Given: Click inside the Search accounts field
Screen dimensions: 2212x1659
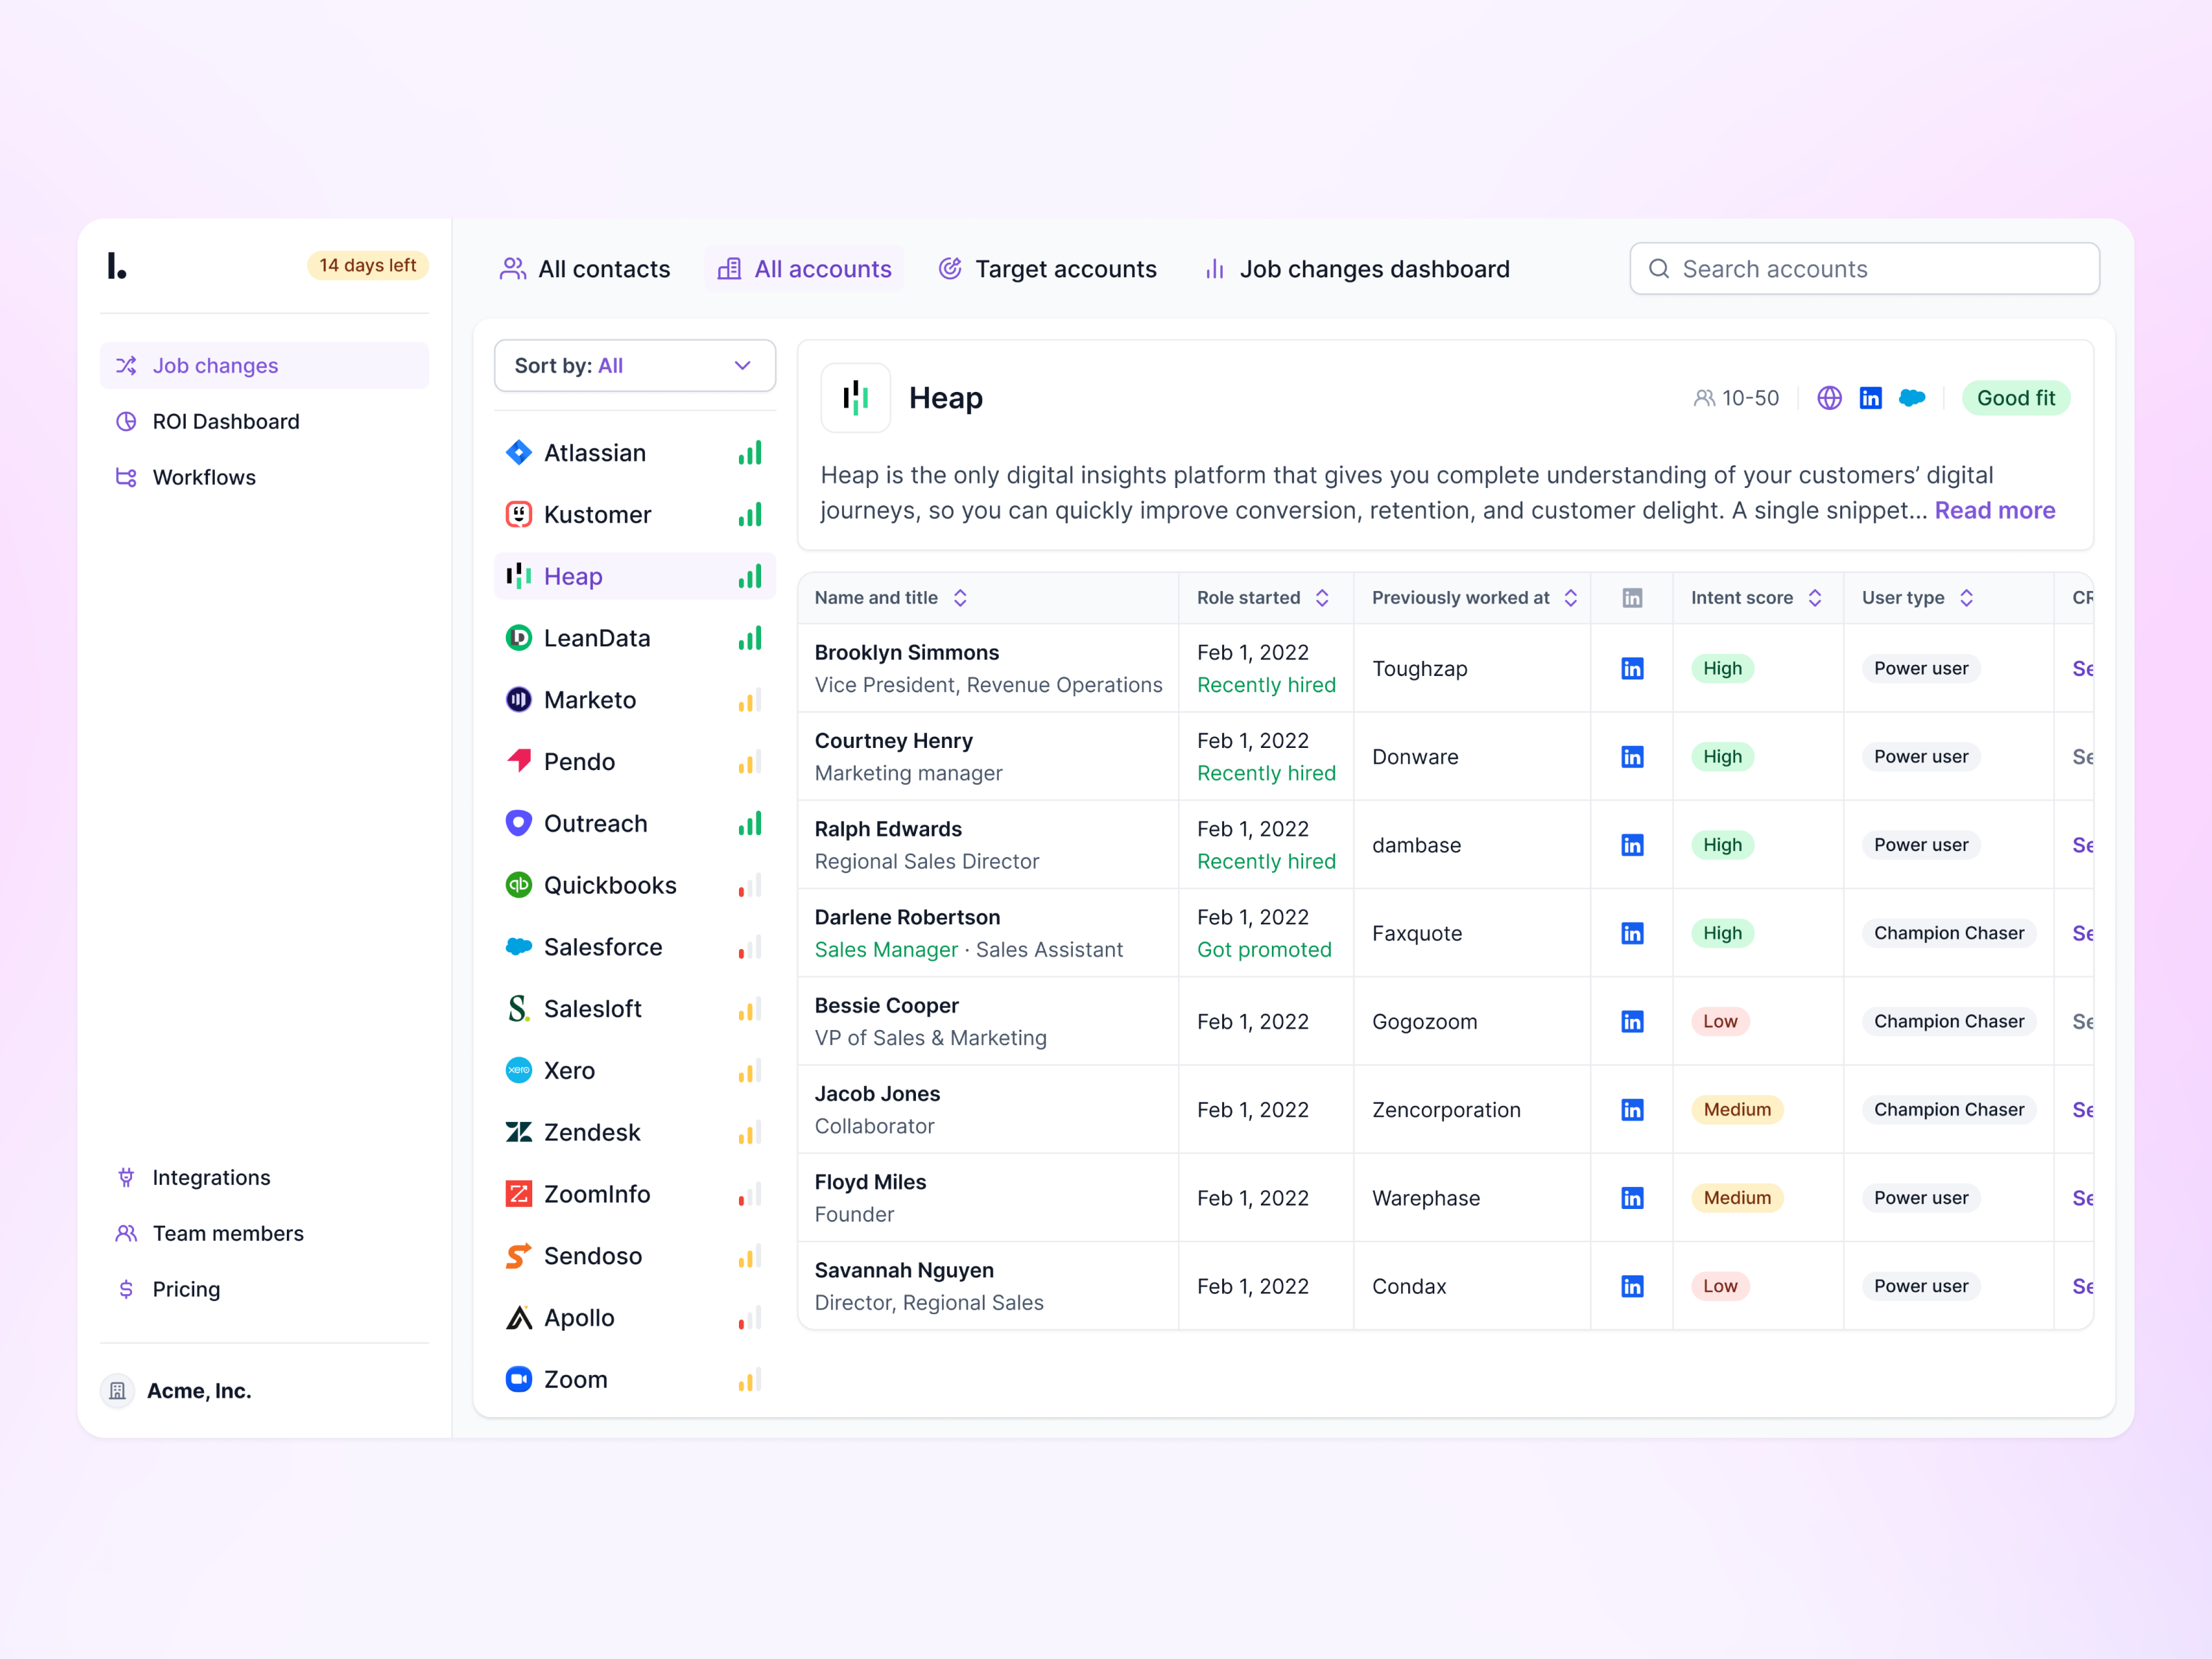Looking at the screenshot, I should point(1863,268).
